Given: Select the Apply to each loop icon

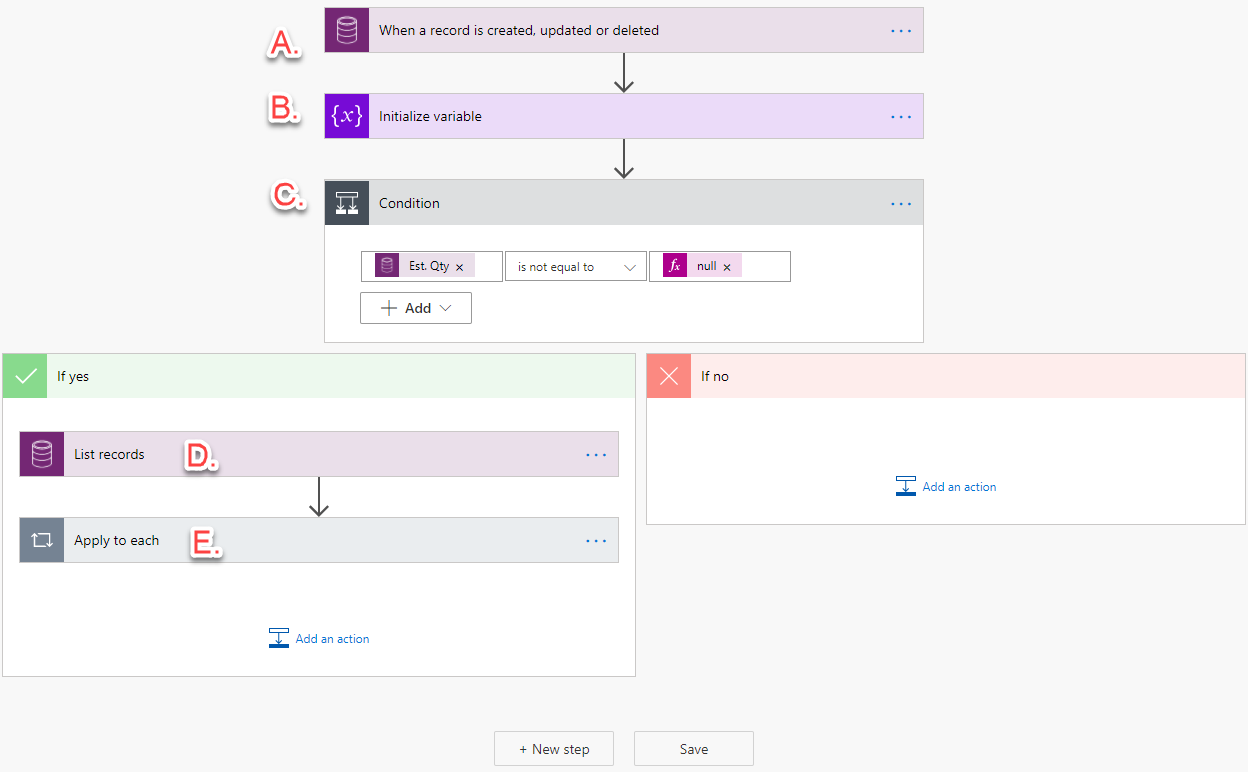Looking at the screenshot, I should coord(41,540).
